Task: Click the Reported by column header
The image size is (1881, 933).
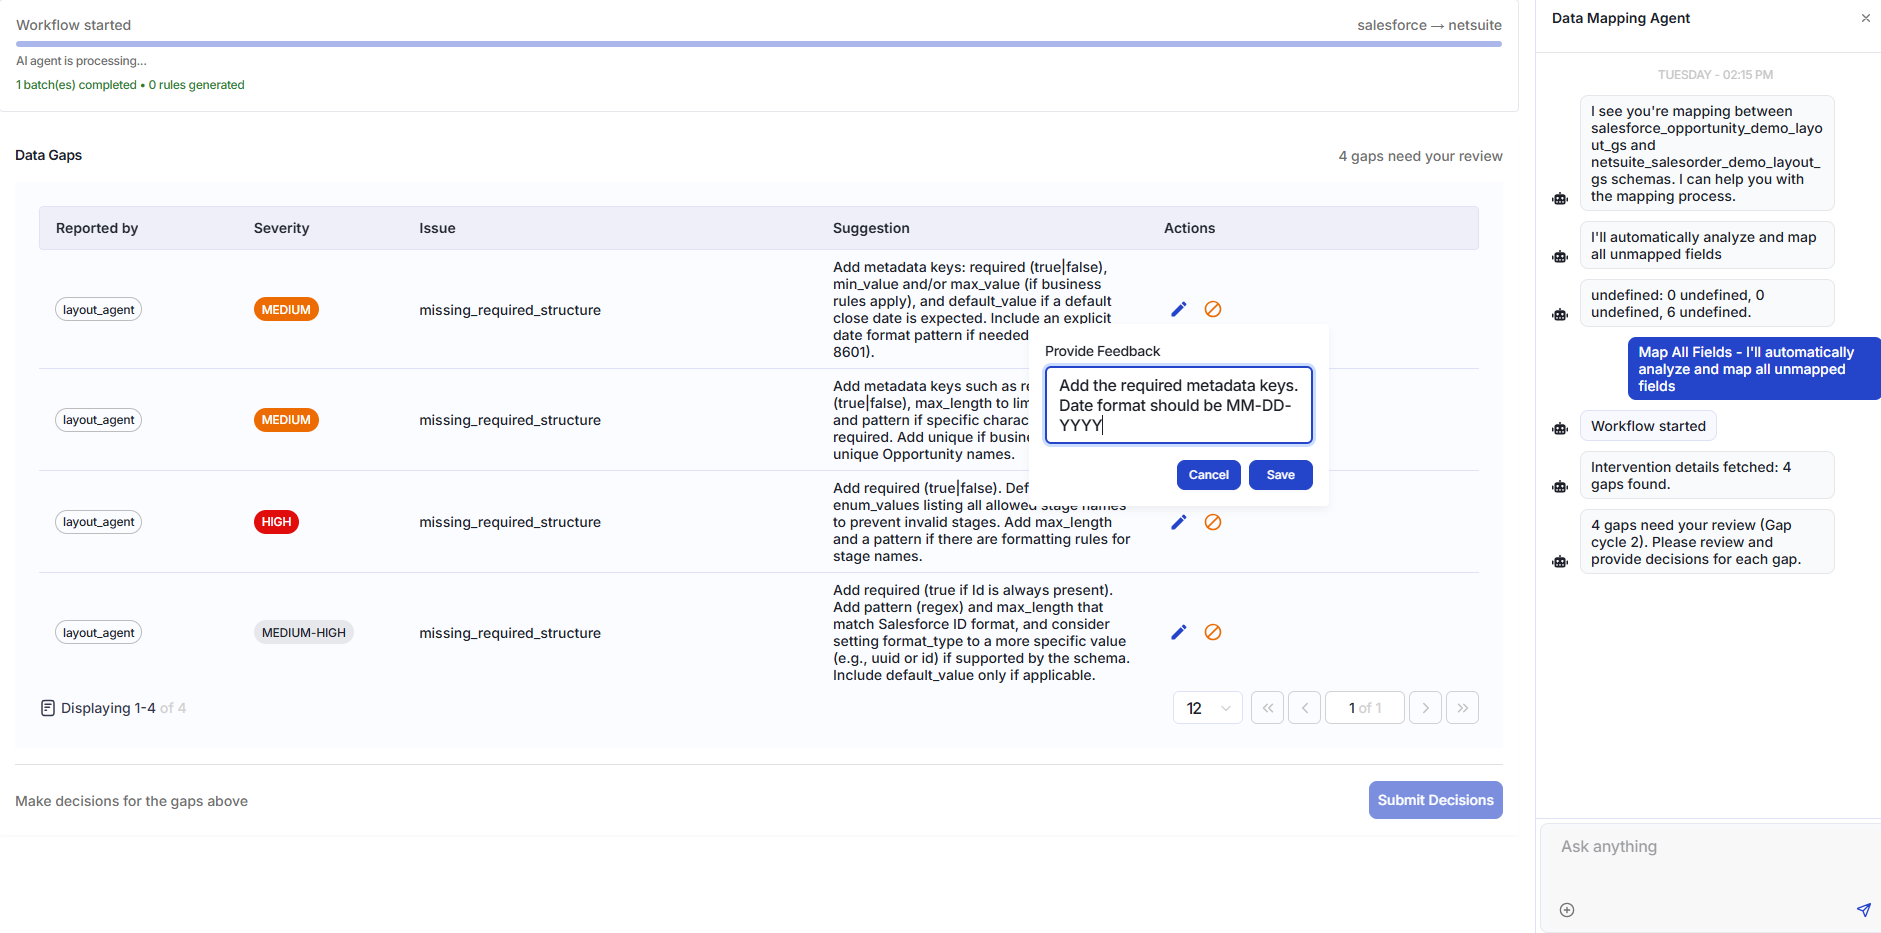Action: (97, 228)
